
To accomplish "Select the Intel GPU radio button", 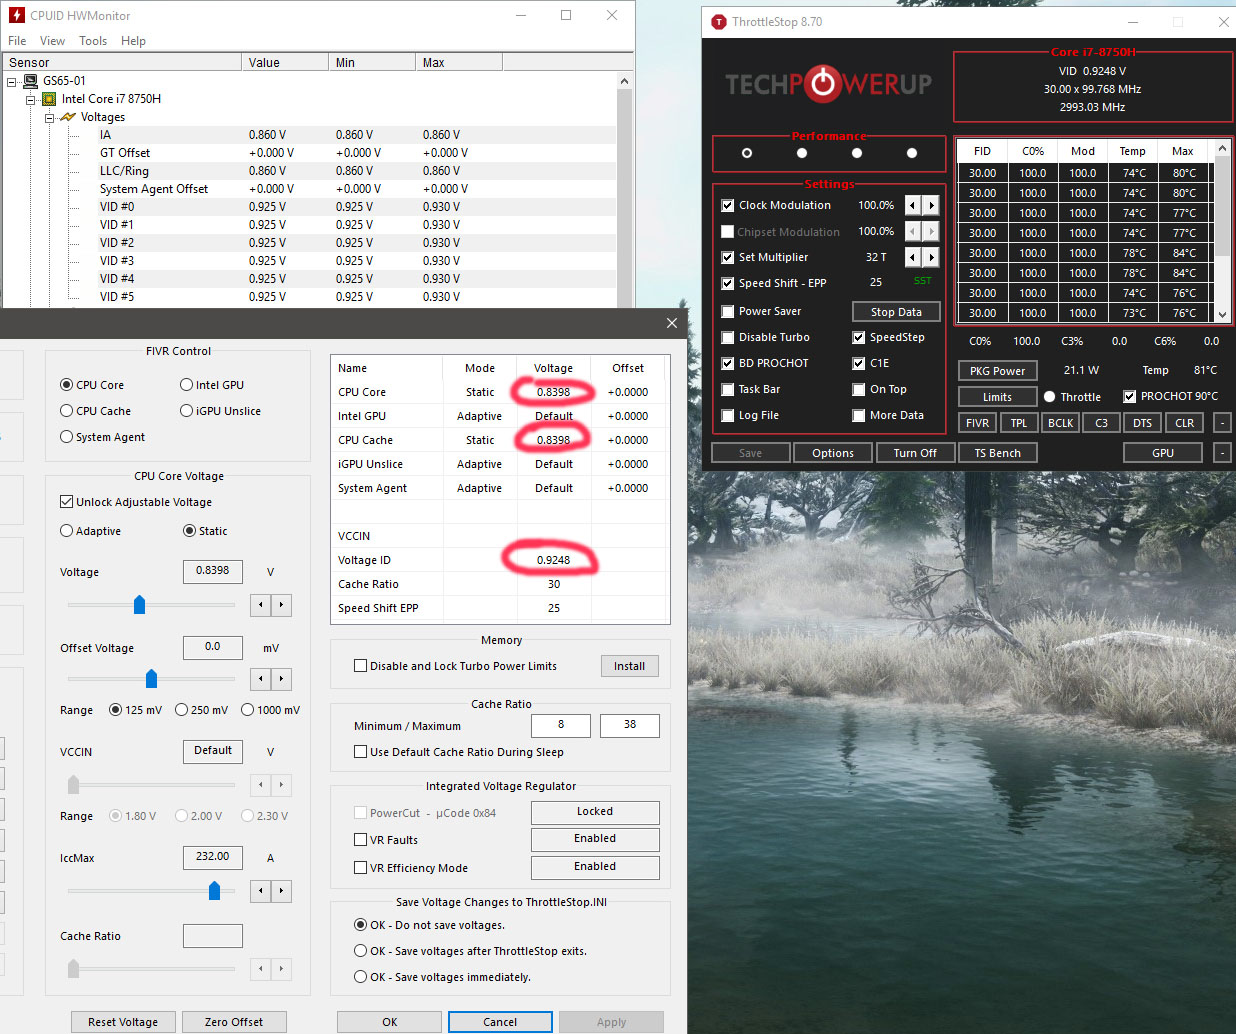I will pyautogui.click(x=187, y=385).
